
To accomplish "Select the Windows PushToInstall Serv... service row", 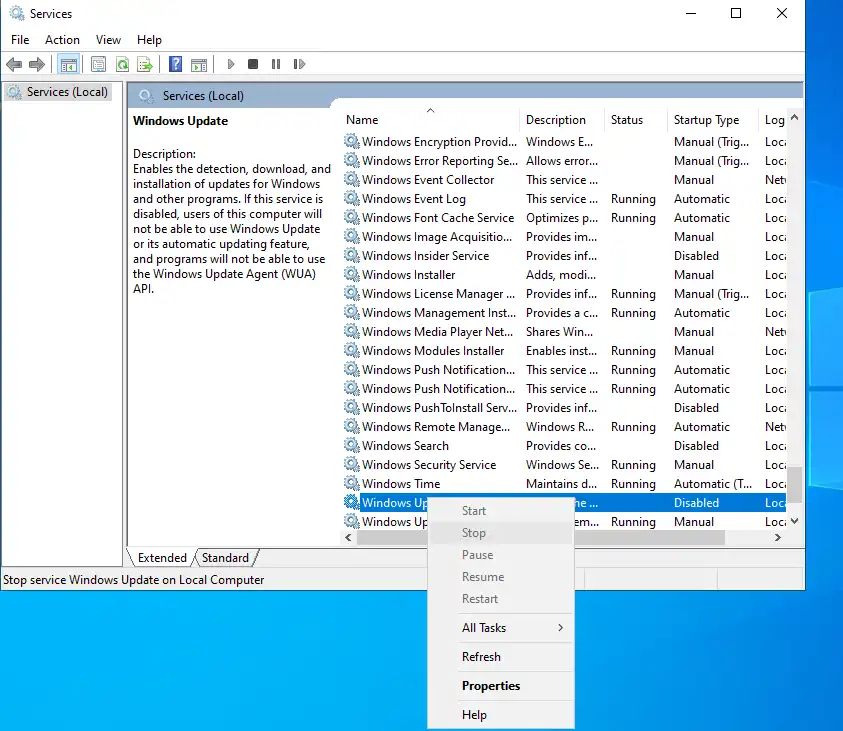I will (565, 408).
